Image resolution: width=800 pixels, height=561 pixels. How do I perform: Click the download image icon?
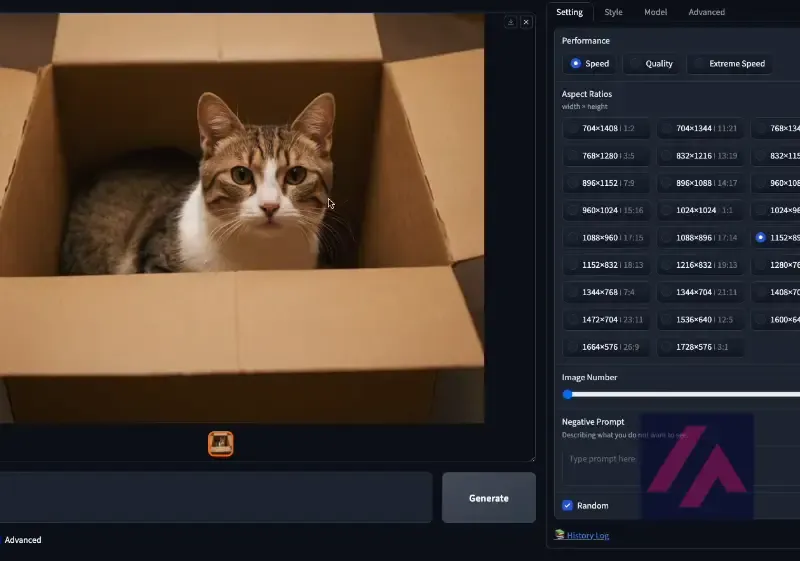[x=510, y=22]
